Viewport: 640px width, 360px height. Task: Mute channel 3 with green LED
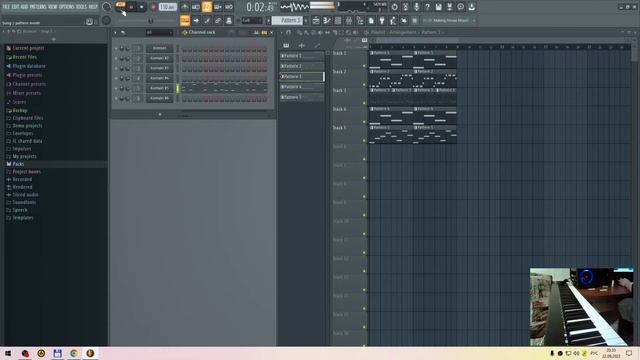pos(116,69)
